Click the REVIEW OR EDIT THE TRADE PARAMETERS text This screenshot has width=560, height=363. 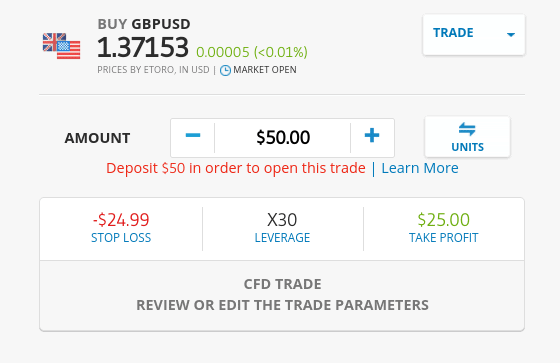point(282,305)
